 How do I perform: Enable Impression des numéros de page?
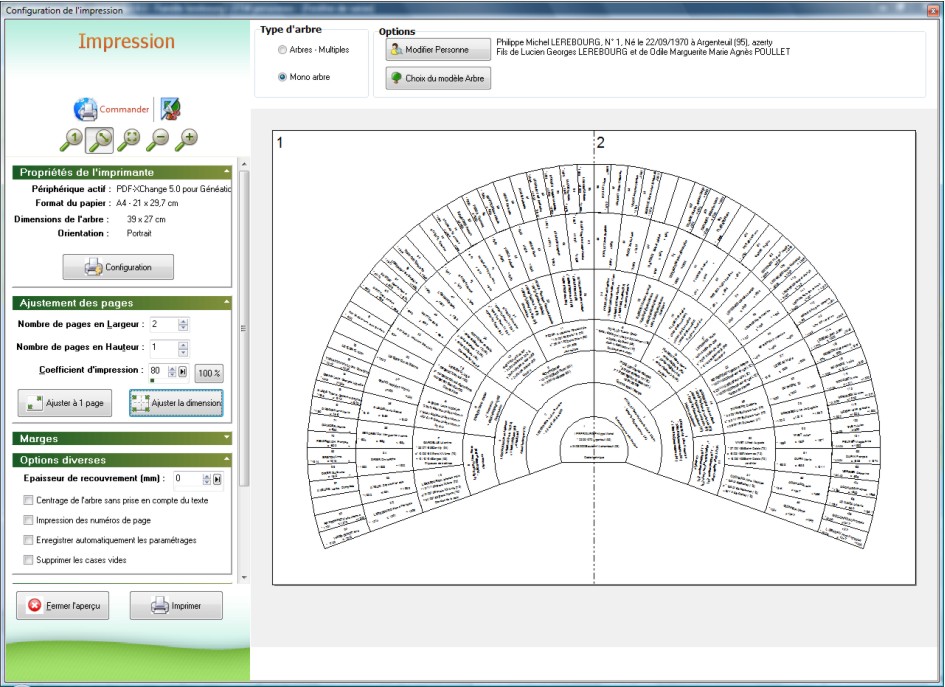click(28, 520)
